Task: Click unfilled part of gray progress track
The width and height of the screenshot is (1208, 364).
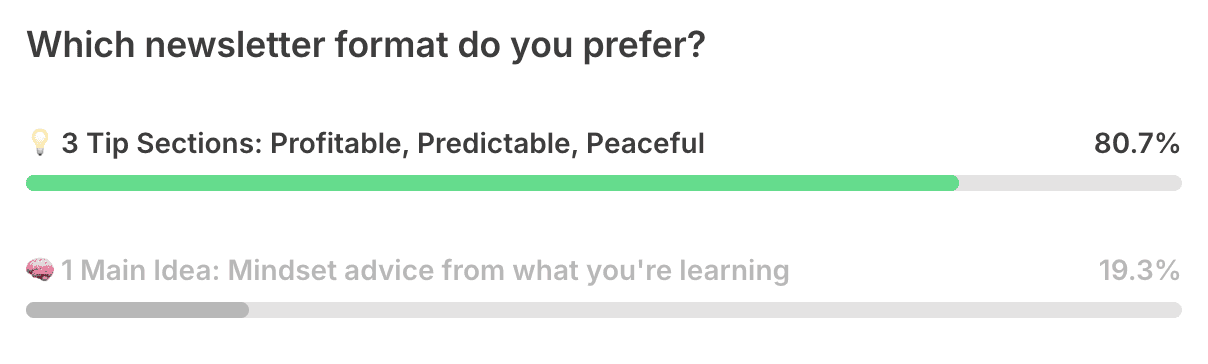Action: coord(715,310)
